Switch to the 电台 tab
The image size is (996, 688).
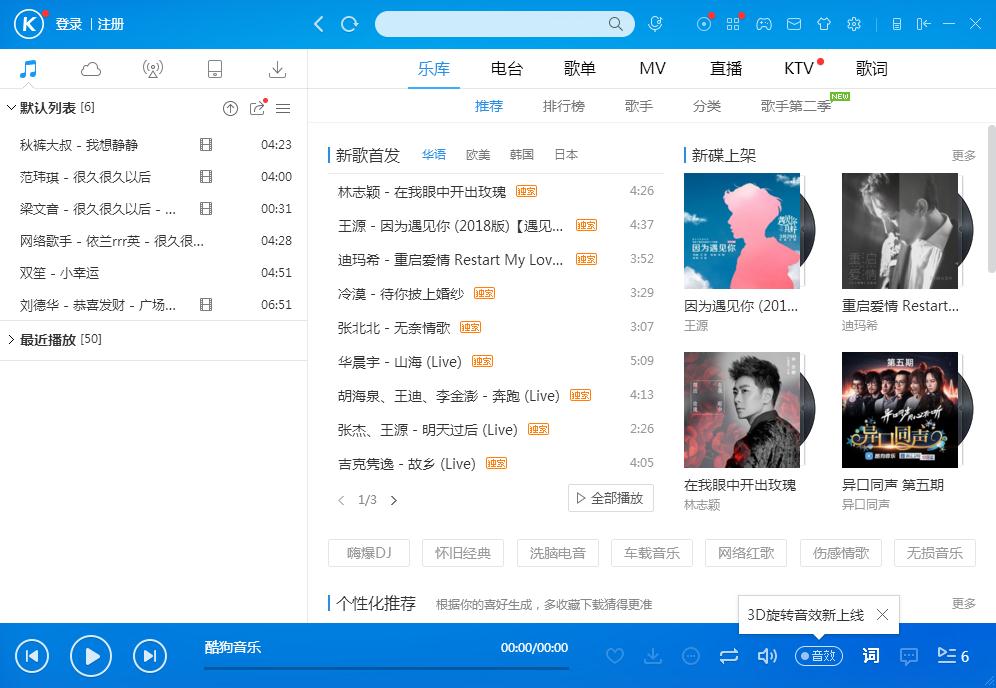click(506, 69)
